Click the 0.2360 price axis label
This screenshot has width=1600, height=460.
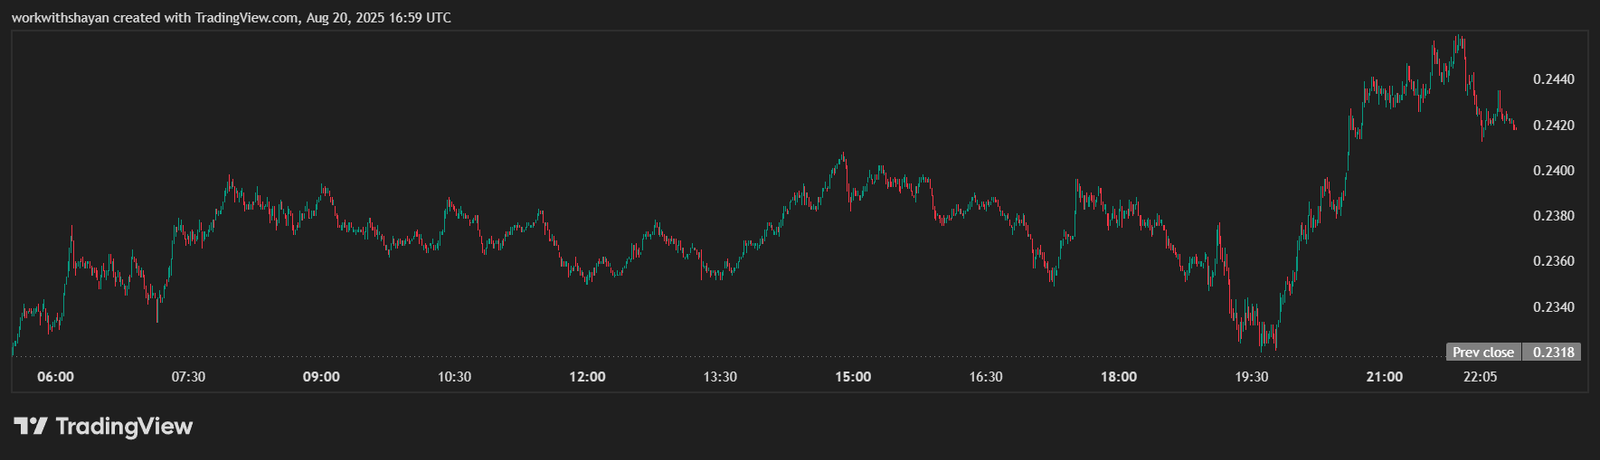[x=1553, y=261]
